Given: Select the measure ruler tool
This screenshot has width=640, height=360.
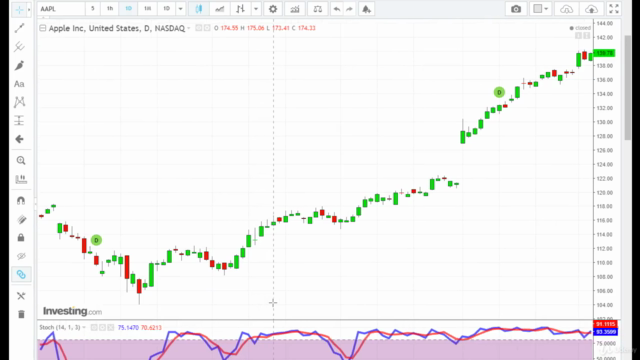Looking at the screenshot, I should (21, 179).
